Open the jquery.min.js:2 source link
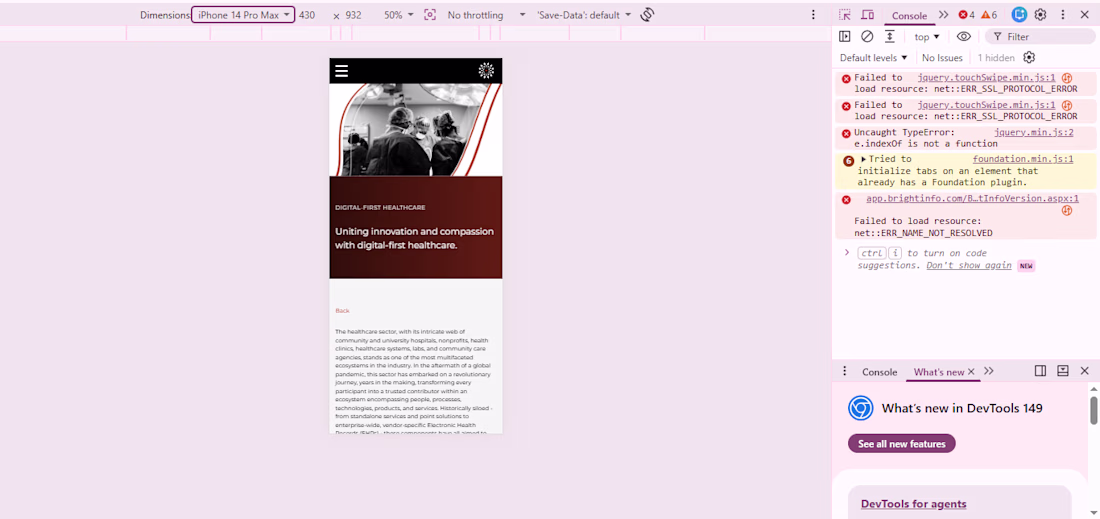 [1033, 132]
